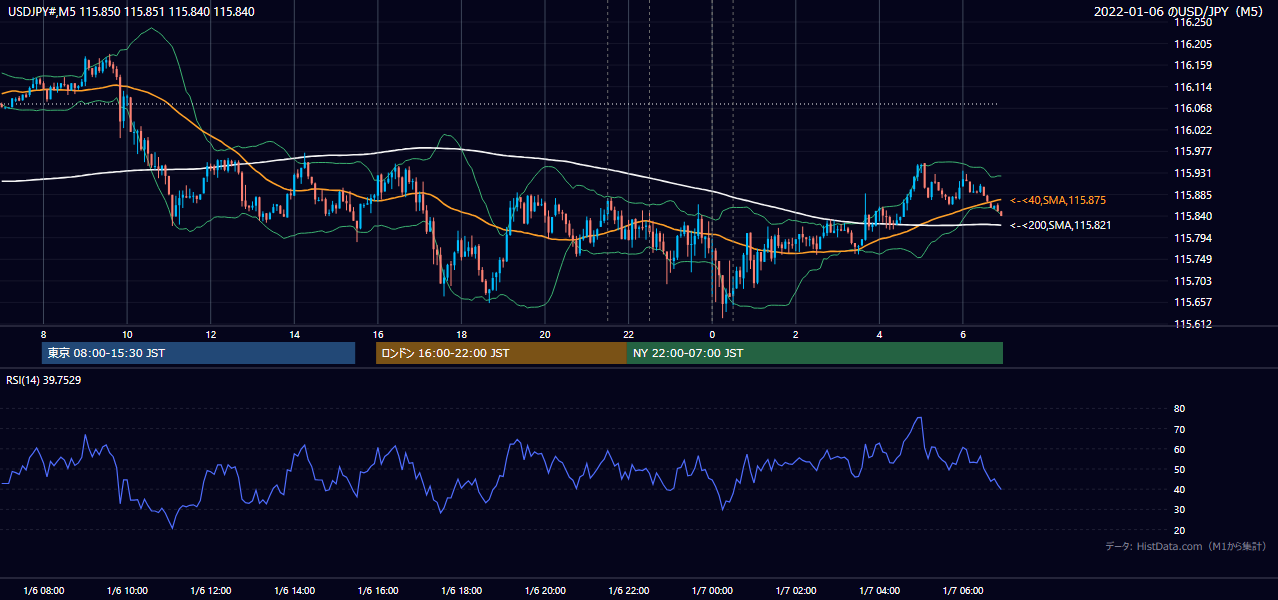The width and height of the screenshot is (1278, 600).
Task: Click the 1/7 02:00 date axis label
Action: (x=796, y=591)
